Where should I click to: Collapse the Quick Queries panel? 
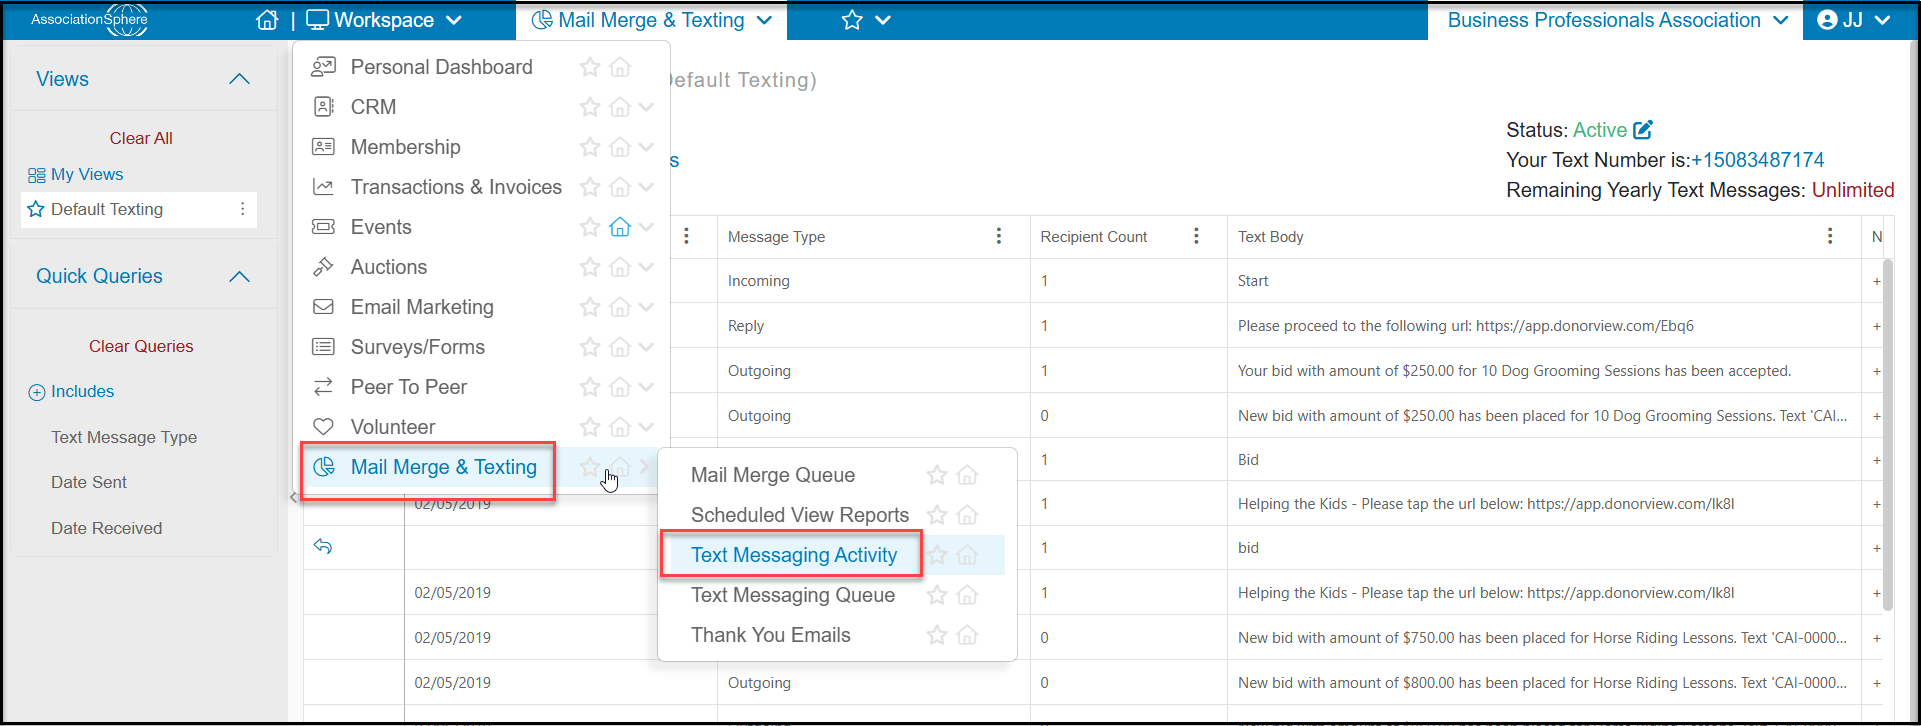click(x=239, y=276)
